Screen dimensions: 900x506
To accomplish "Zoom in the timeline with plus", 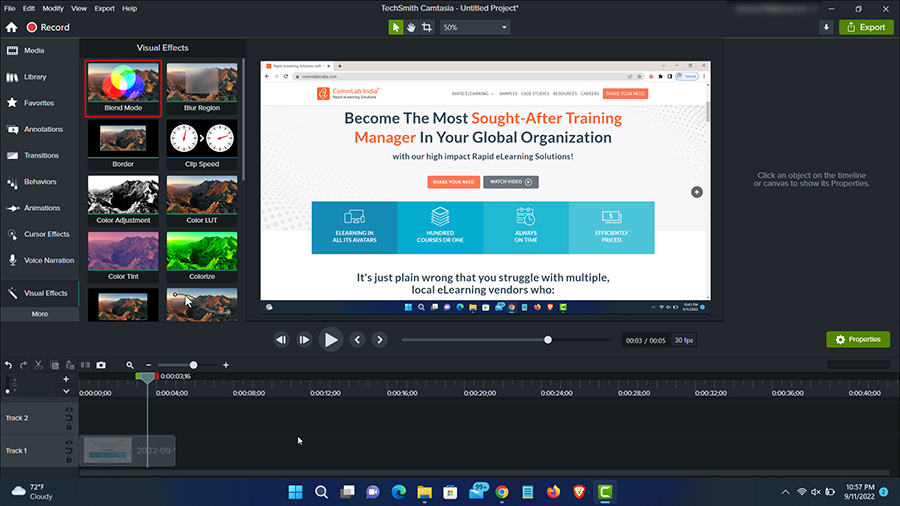I will (226, 365).
